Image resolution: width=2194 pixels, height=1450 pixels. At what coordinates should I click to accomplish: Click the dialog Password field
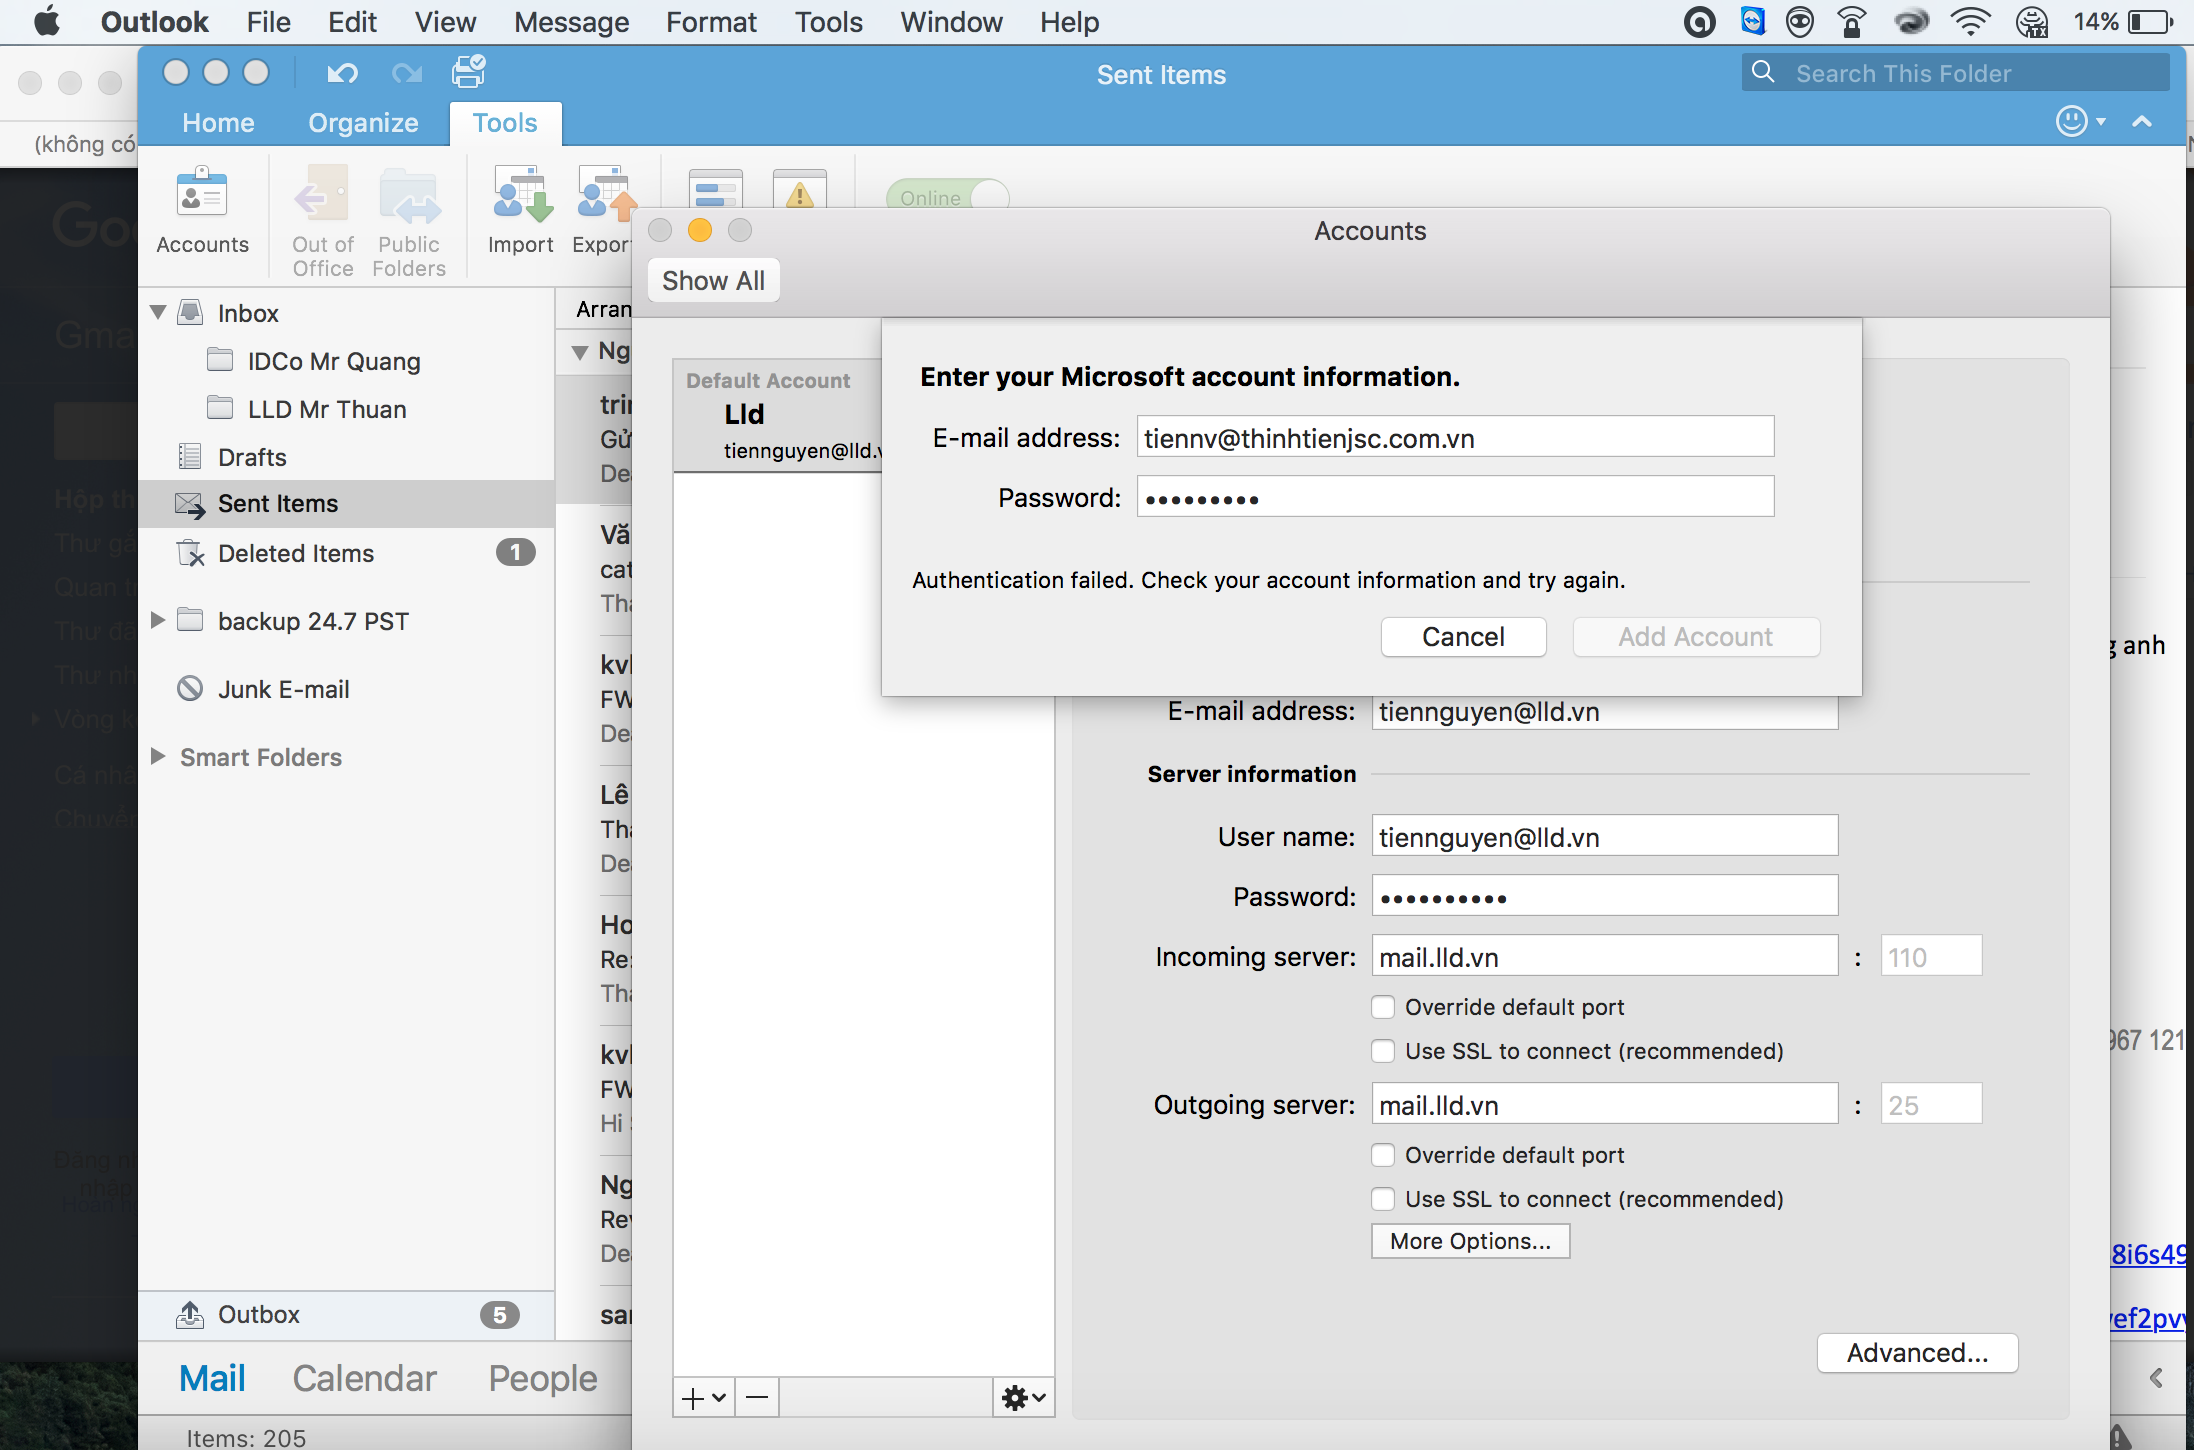(x=1455, y=497)
